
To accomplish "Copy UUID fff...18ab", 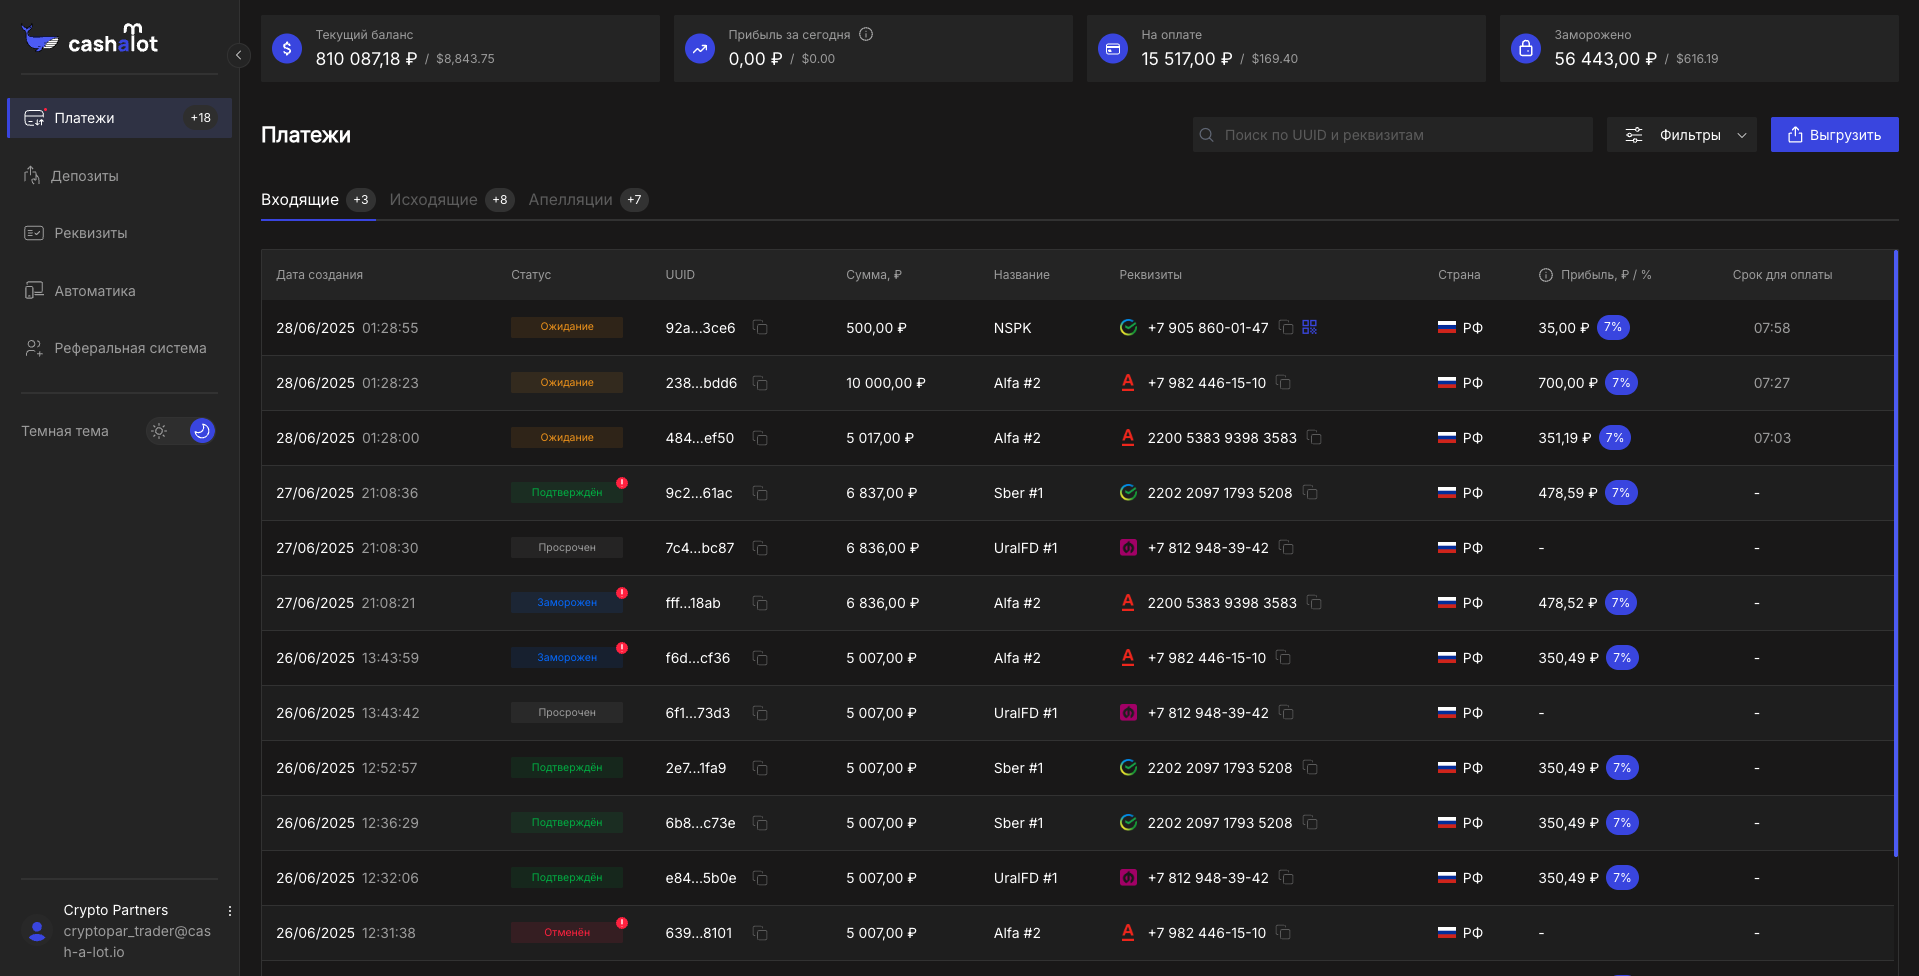I will pos(760,603).
